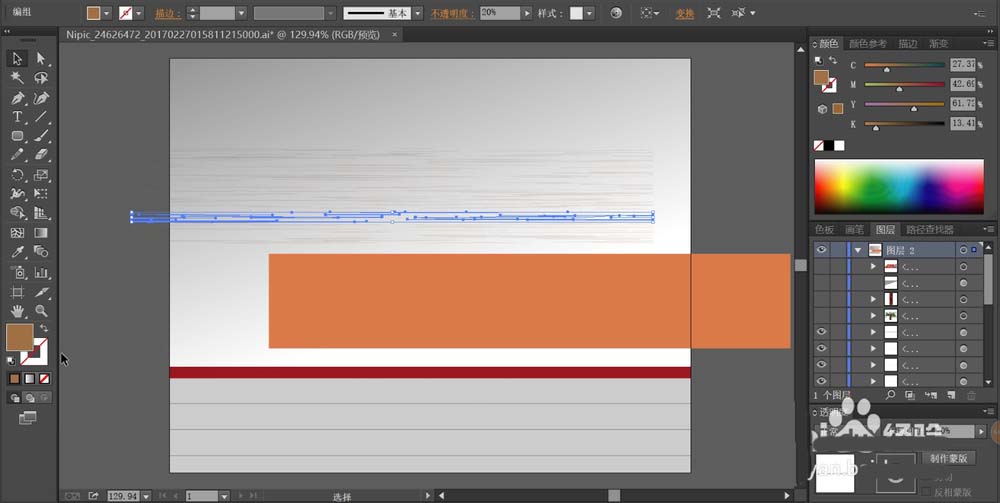Show the palm tree sublayer
The image size is (1000, 503).
(x=821, y=316)
